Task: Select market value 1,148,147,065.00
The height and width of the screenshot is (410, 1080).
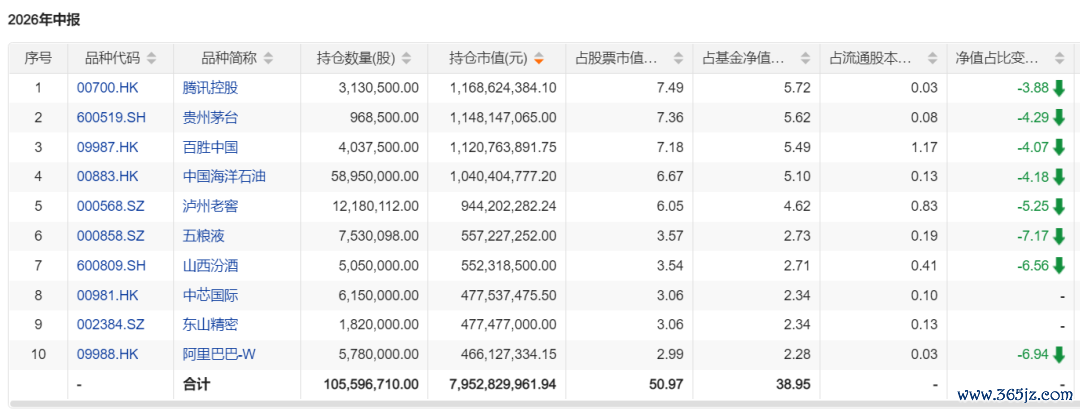Action: click(503, 117)
